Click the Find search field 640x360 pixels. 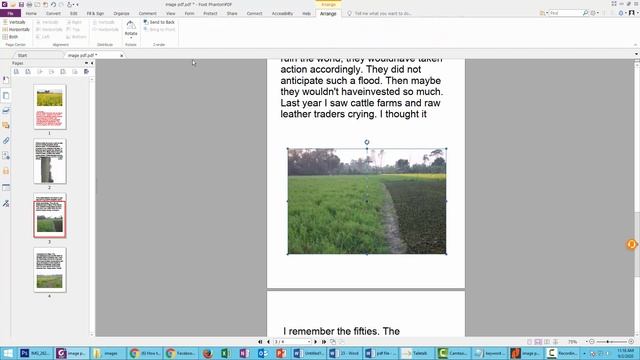click(x=565, y=13)
